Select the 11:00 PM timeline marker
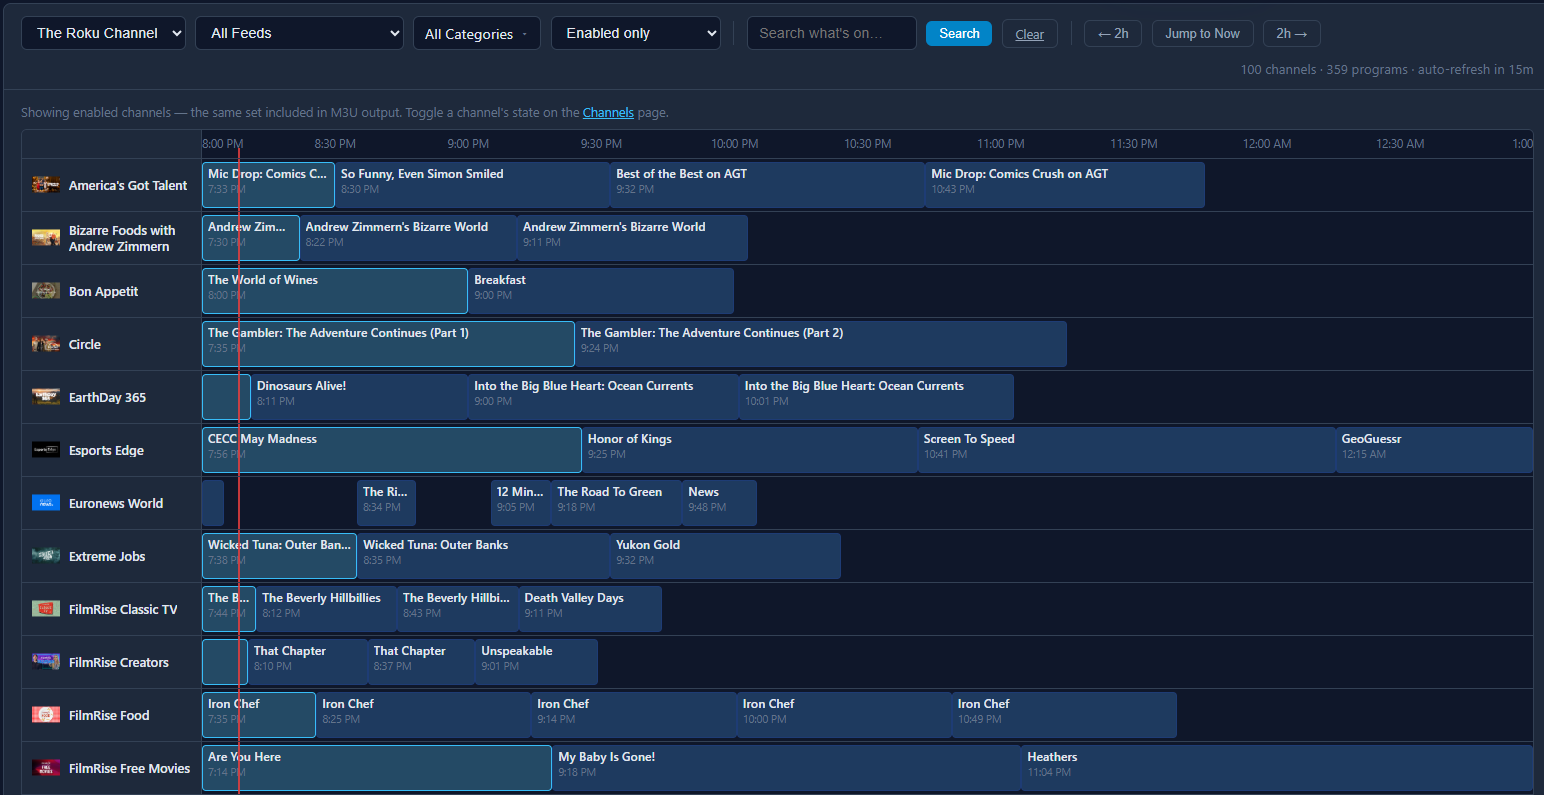The width and height of the screenshot is (1544, 795). [1001, 144]
